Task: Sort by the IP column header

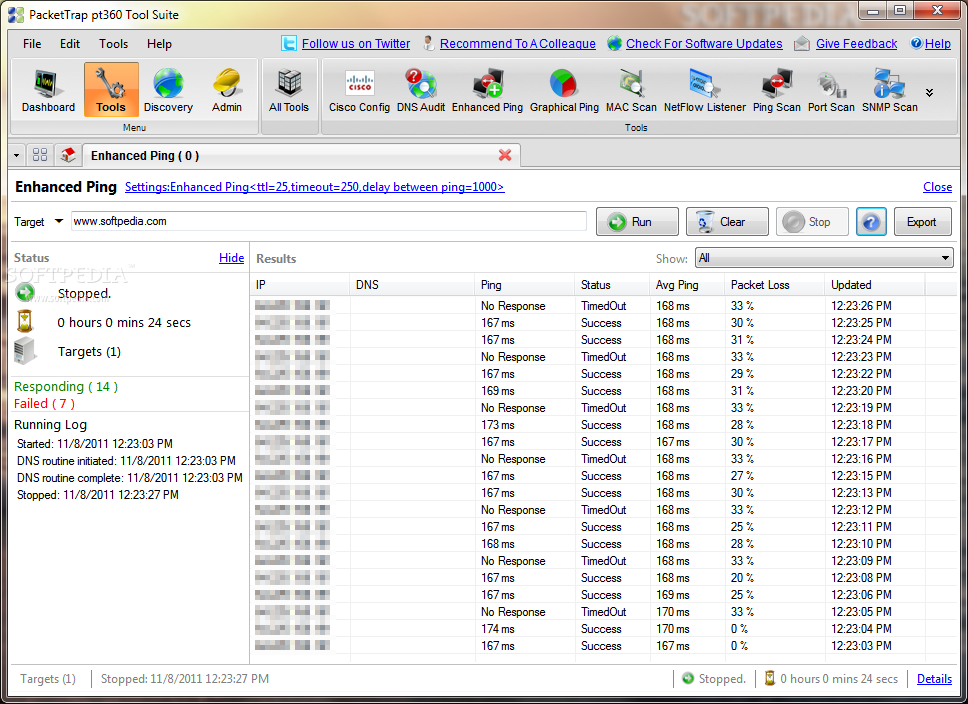Action: pyautogui.click(x=301, y=285)
